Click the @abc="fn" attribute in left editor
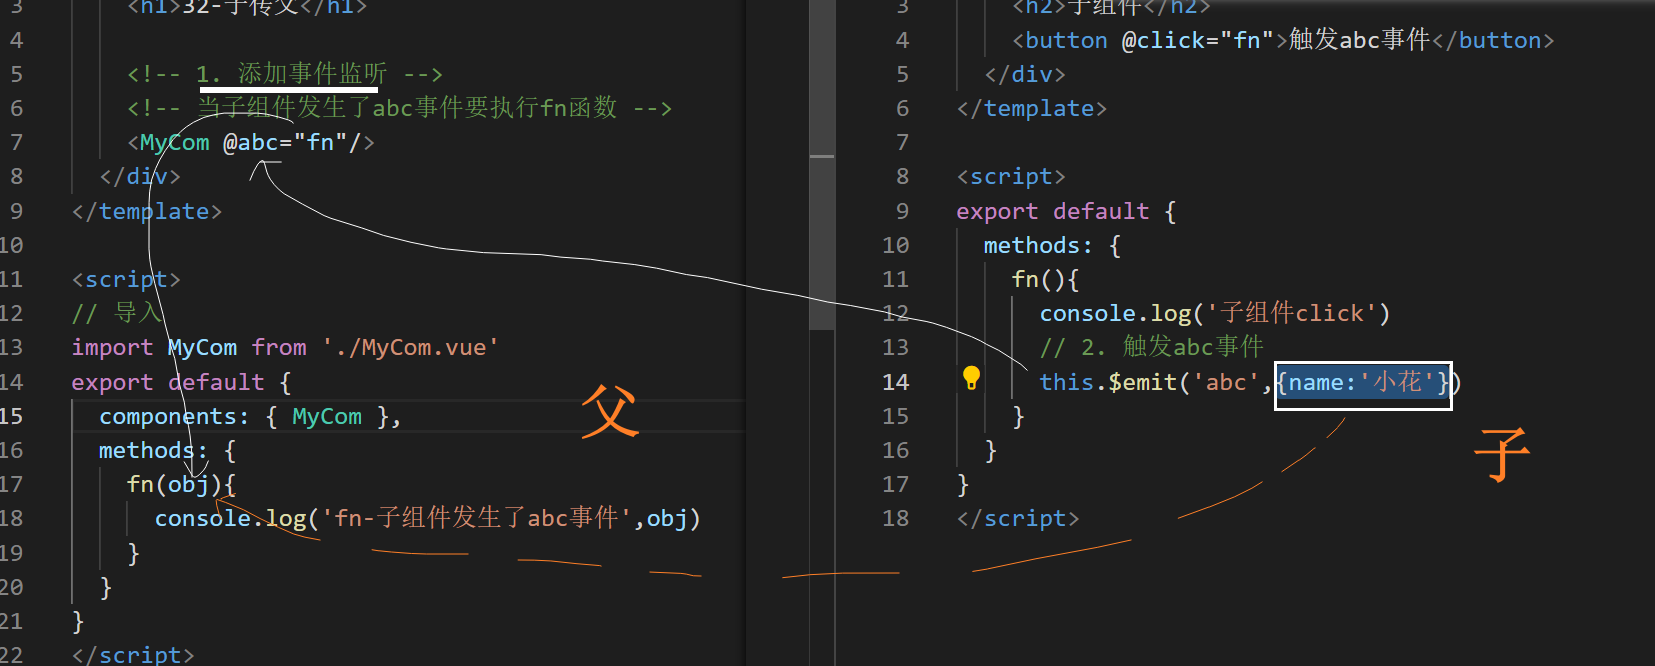This screenshot has height=666, width=1655. tap(285, 142)
